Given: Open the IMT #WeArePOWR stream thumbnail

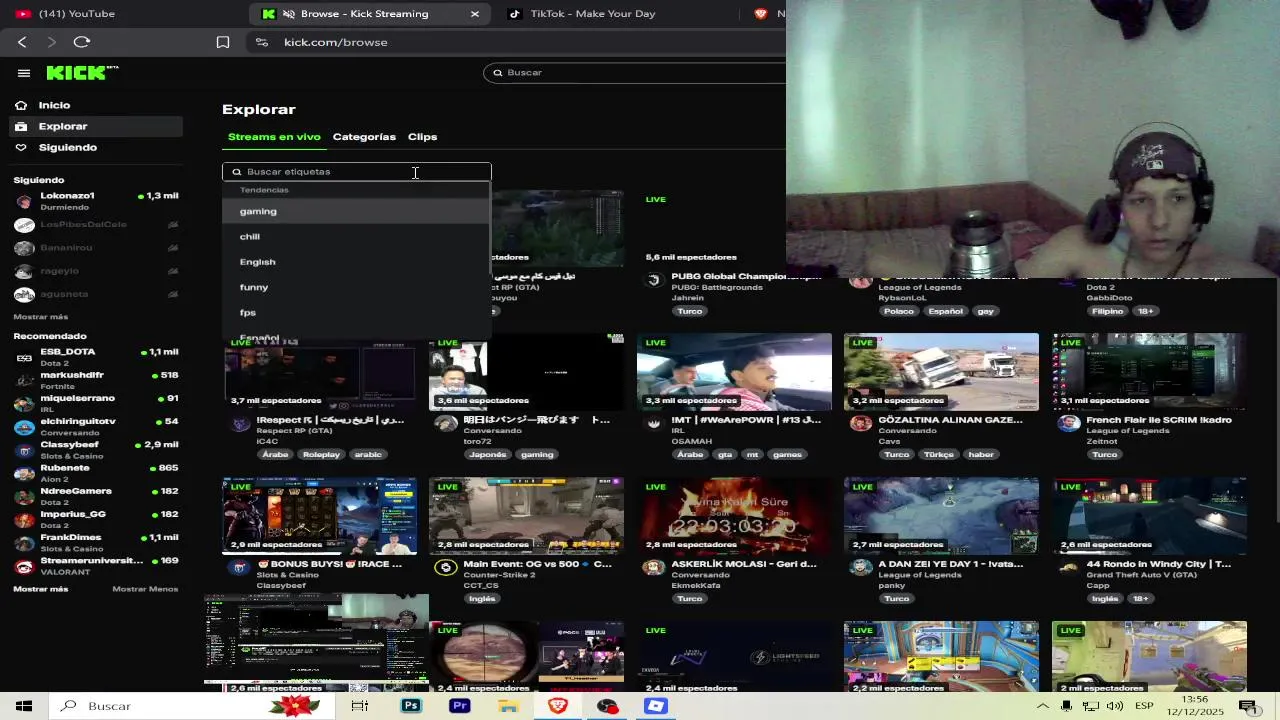Looking at the screenshot, I should click(734, 372).
